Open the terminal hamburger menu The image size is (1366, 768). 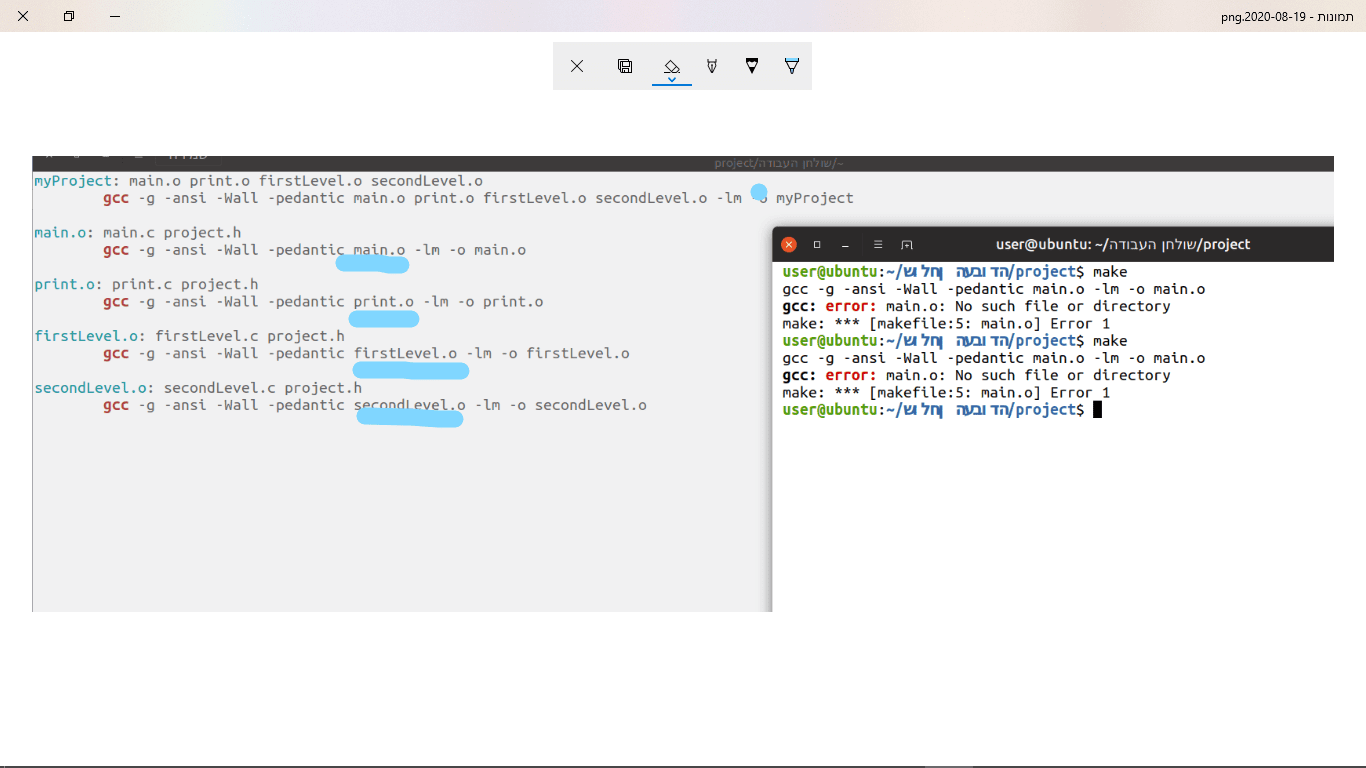[x=878, y=244]
